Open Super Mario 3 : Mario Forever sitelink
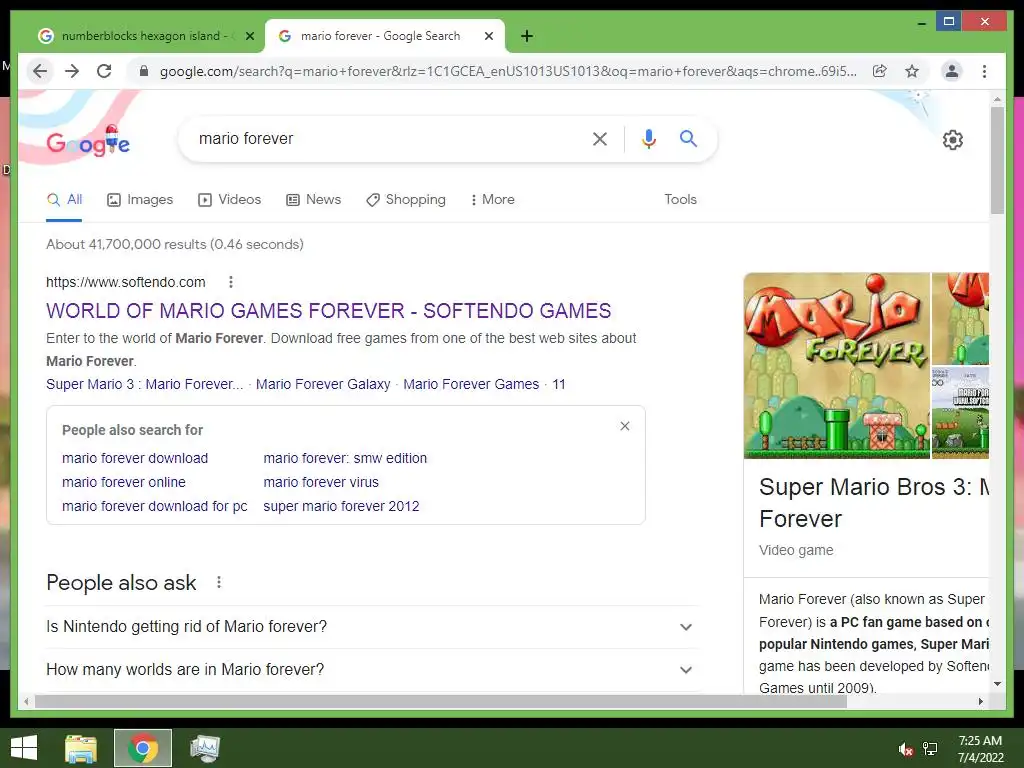Image resolution: width=1024 pixels, height=768 pixels. point(144,384)
